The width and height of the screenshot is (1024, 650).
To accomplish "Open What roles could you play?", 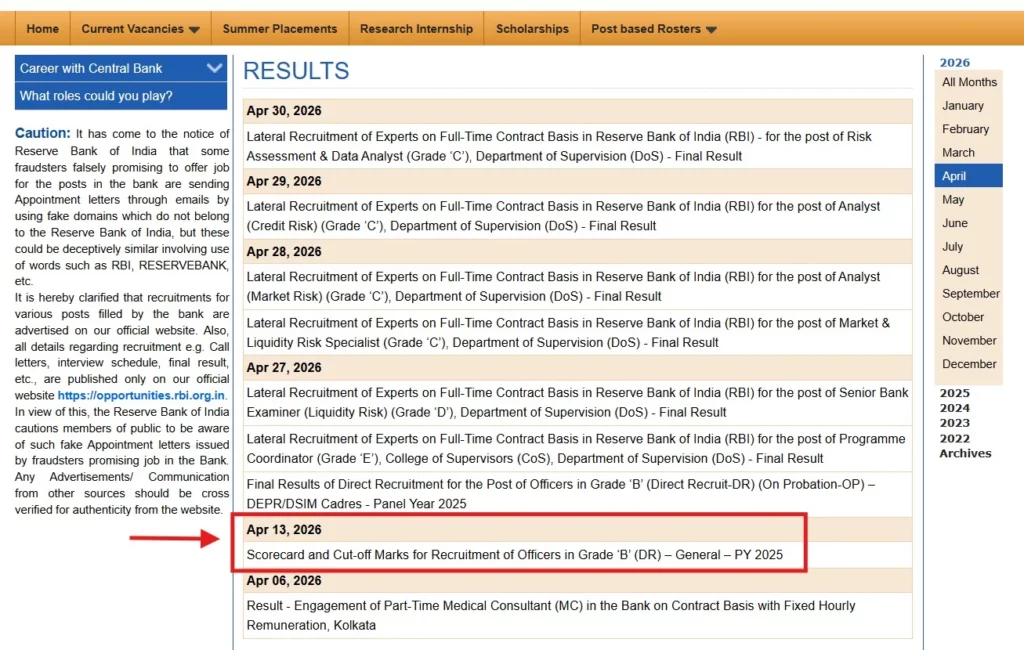I will point(121,96).
